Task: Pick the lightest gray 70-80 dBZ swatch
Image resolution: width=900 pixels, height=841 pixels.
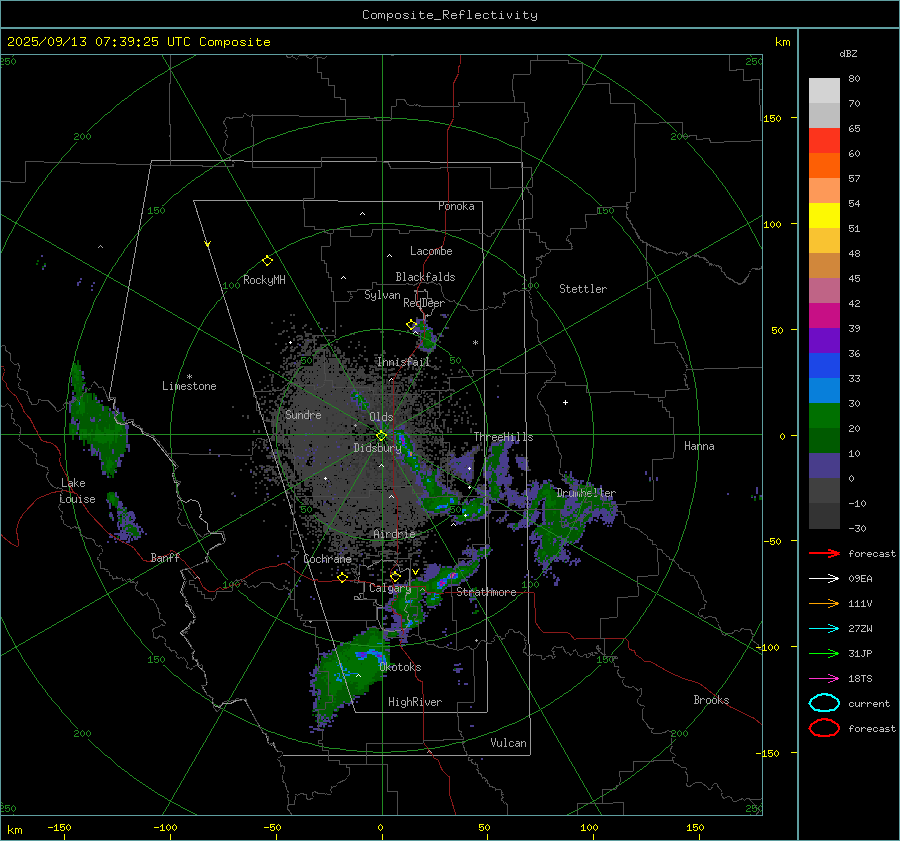Action: pyautogui.click(x=824, y=91)
